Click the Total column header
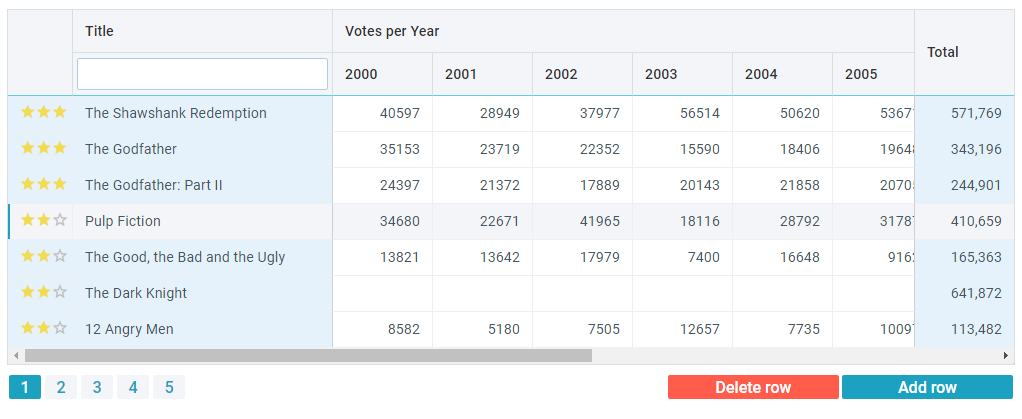Image resolution: width=1022 pixels, height=419 pixels. pyautogui.click(x=943, y=52)
